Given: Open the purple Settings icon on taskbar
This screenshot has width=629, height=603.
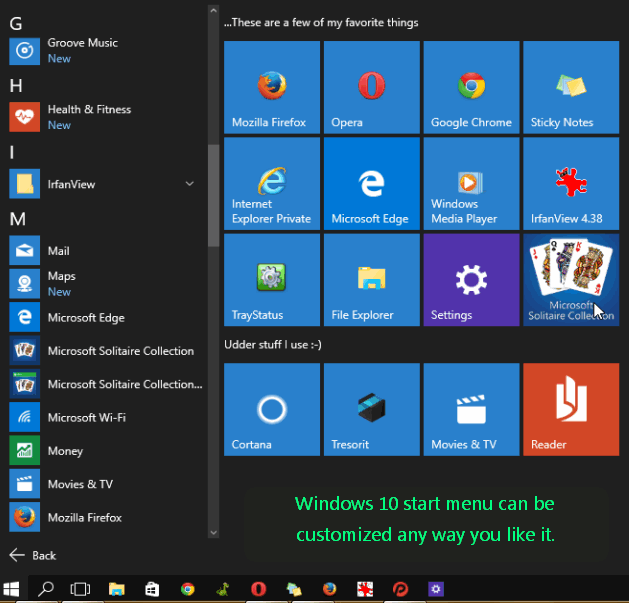Looking at the screenshot, I should pyautogui.click(x=436, y=589).
